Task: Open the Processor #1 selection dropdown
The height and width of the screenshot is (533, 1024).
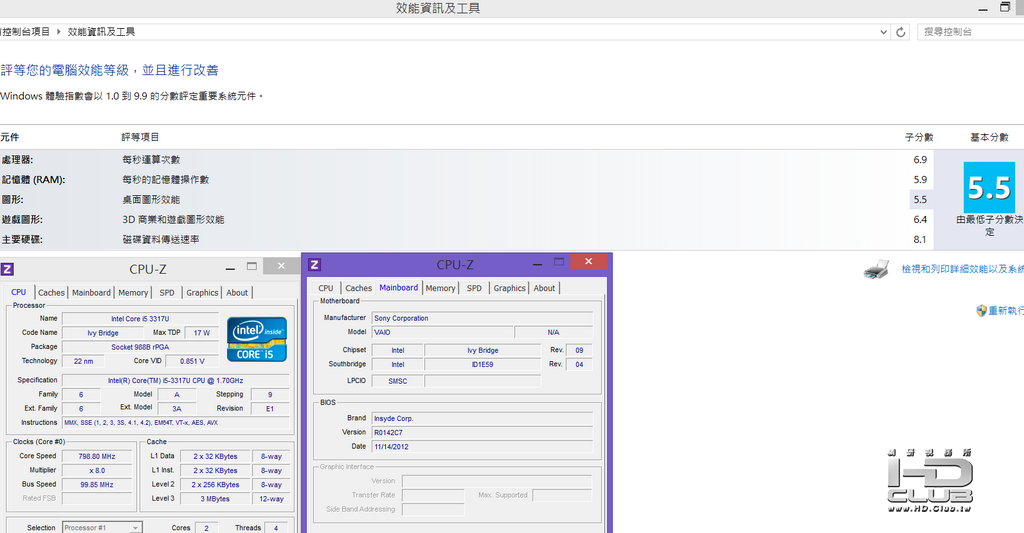Action: (x=102, y=528)
